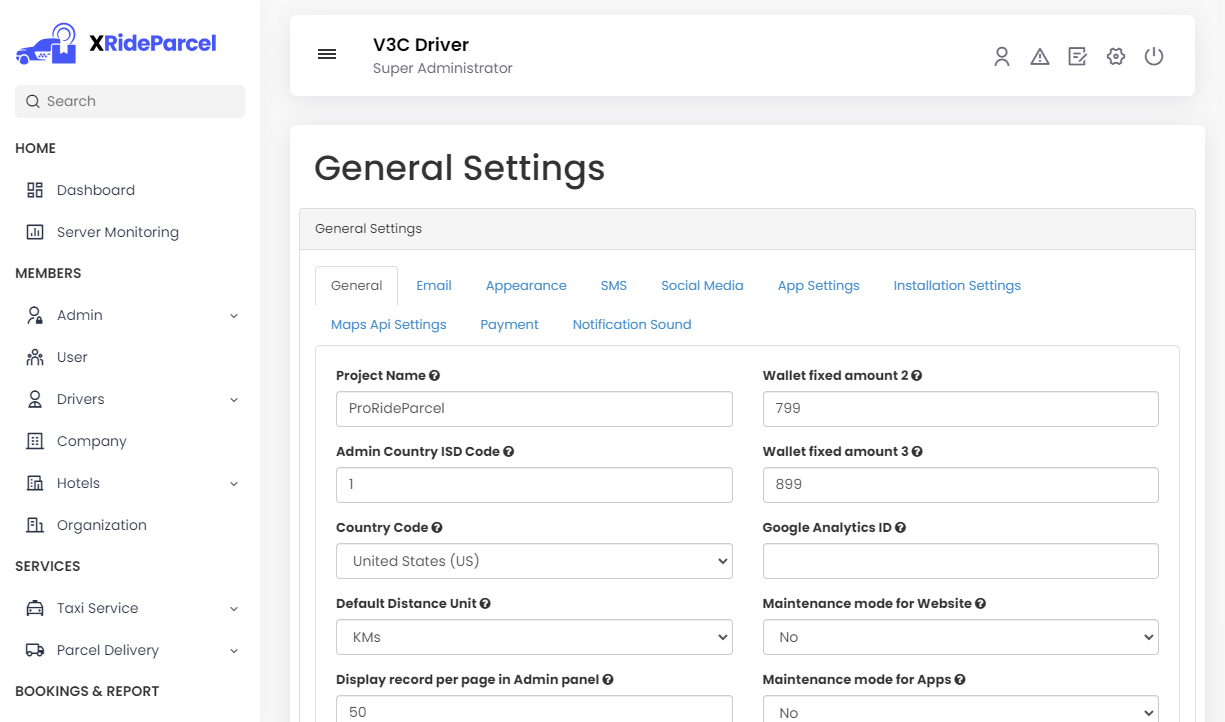Click the Wallet fixed amount 2 field
The height and width of the screenshot is (722, 1225).
(x=960, y=409)
